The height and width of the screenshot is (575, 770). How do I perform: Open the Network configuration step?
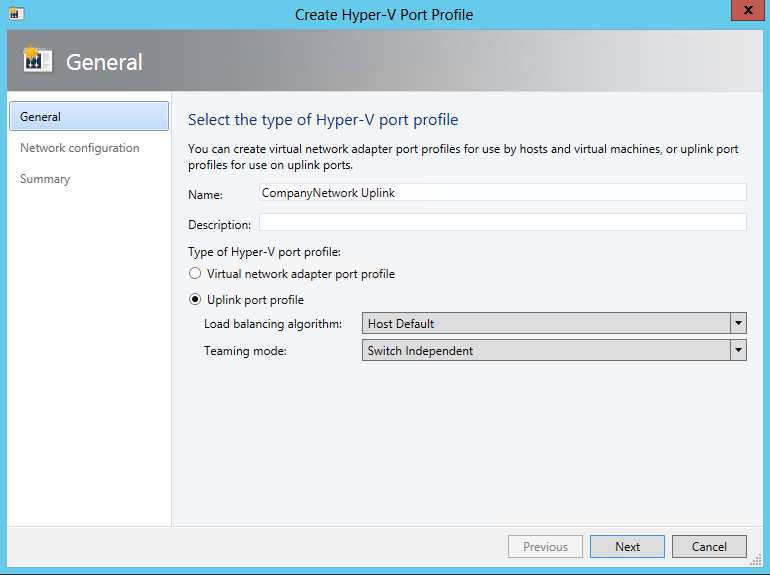point(80,148)
